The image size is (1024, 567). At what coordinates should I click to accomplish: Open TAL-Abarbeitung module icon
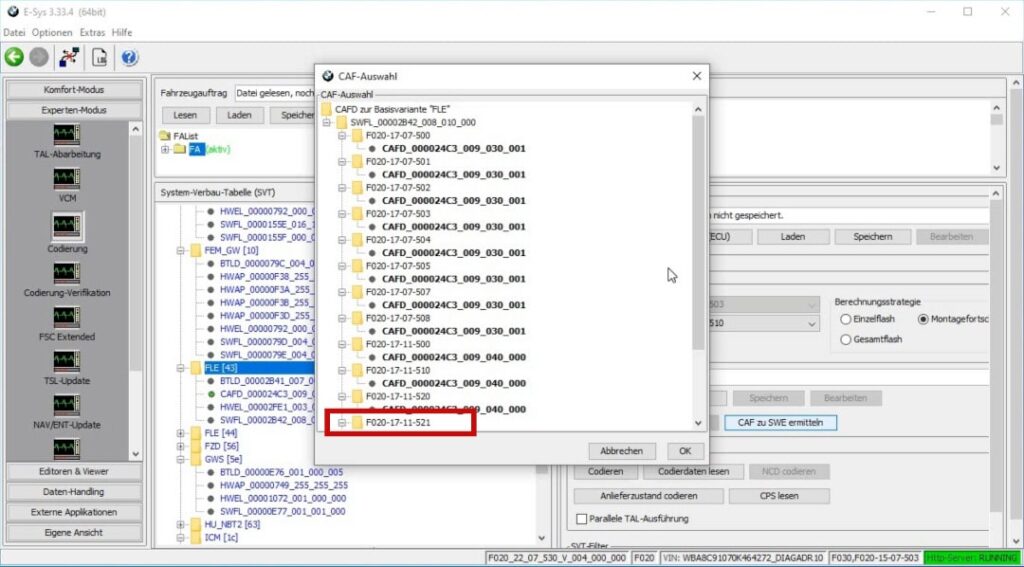coord(66,135)
